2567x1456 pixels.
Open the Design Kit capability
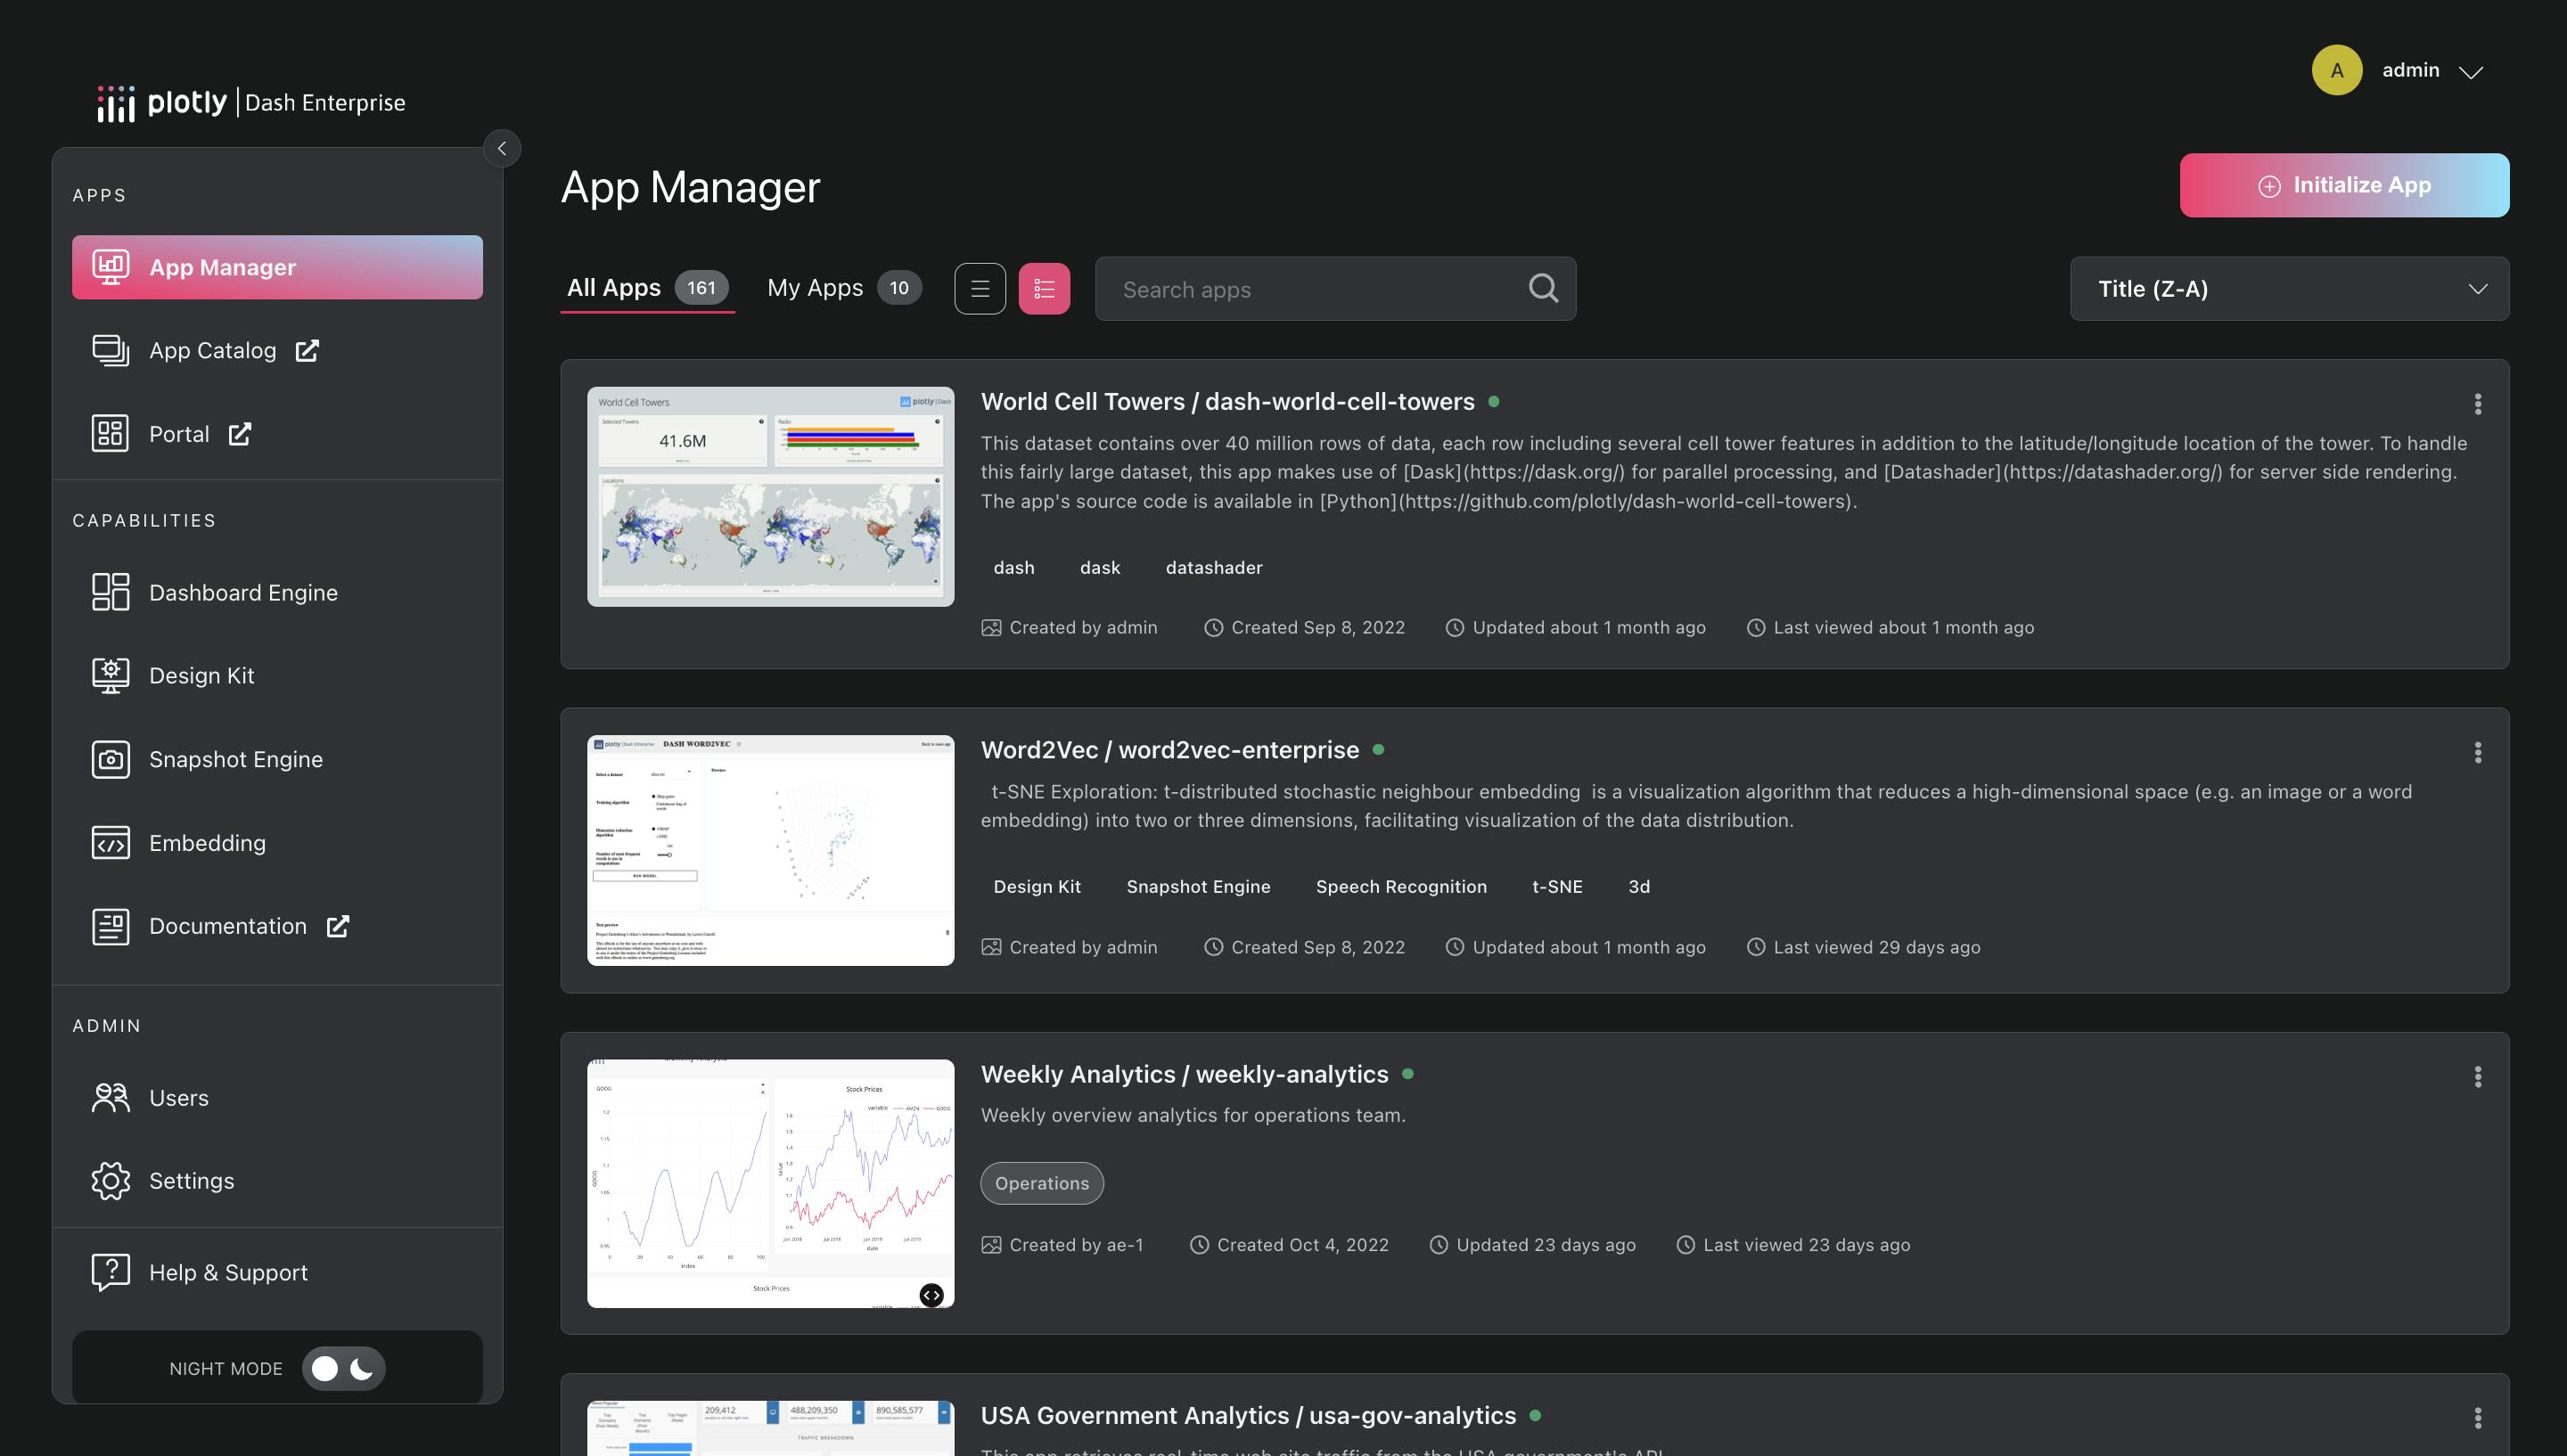point(201,675)
